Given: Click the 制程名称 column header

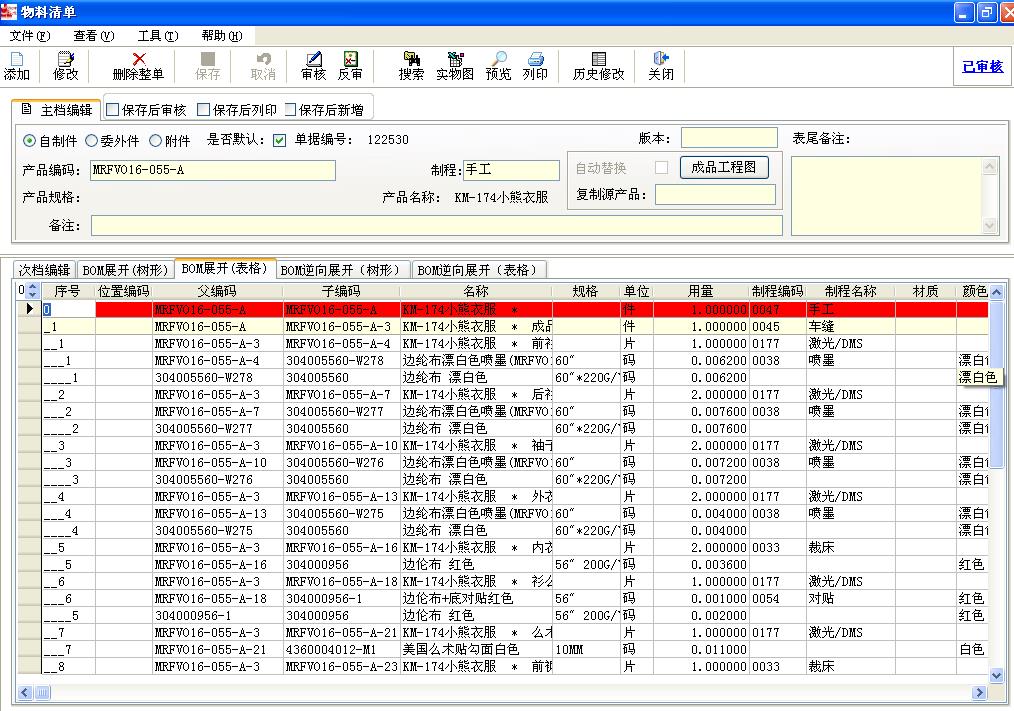Looking at the screenshot, I should pyautogui.click(x=851, y=291).
